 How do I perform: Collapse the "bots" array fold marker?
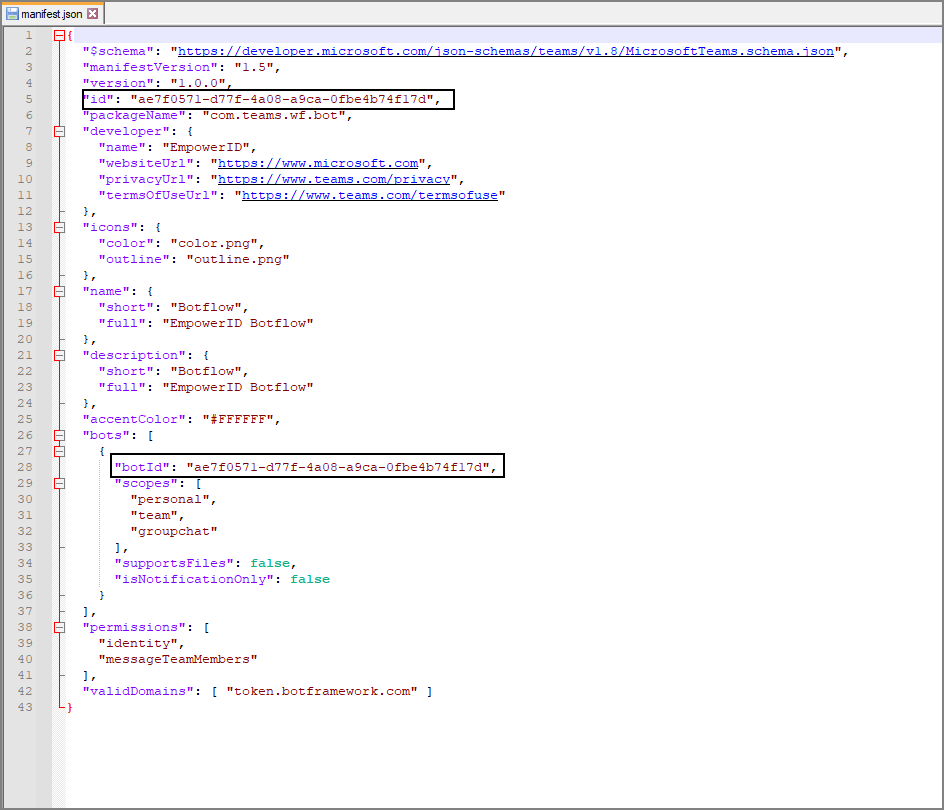pos(59,435)
